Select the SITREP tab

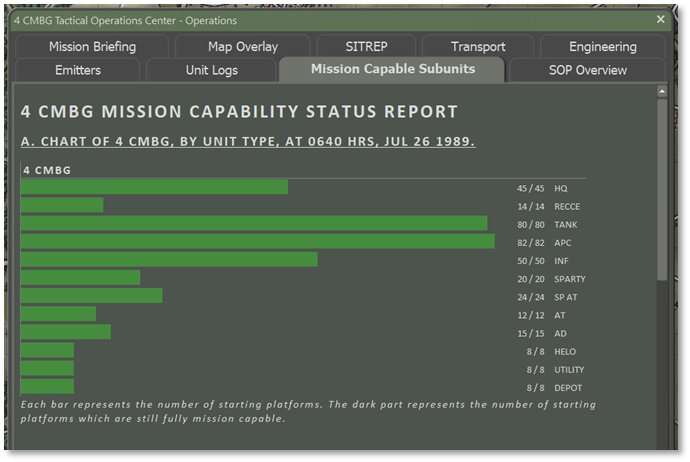point(366,46)
